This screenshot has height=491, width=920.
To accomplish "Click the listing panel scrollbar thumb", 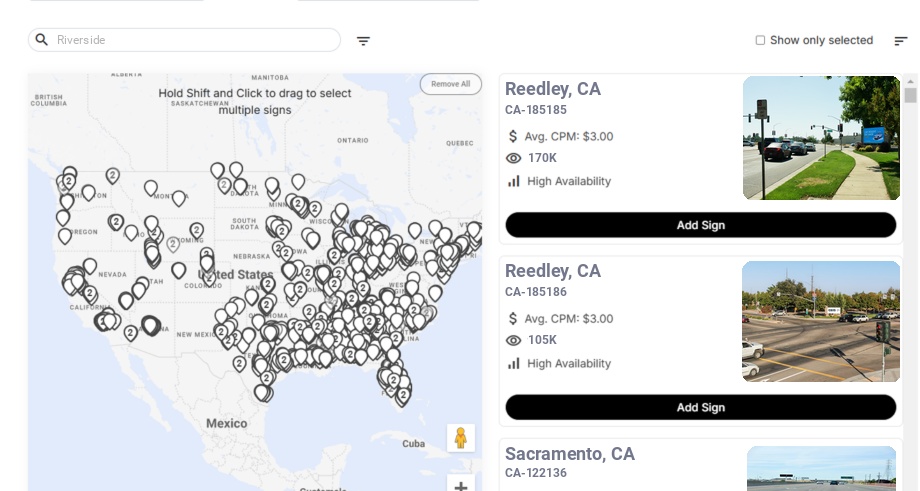I will click(910, 95).
